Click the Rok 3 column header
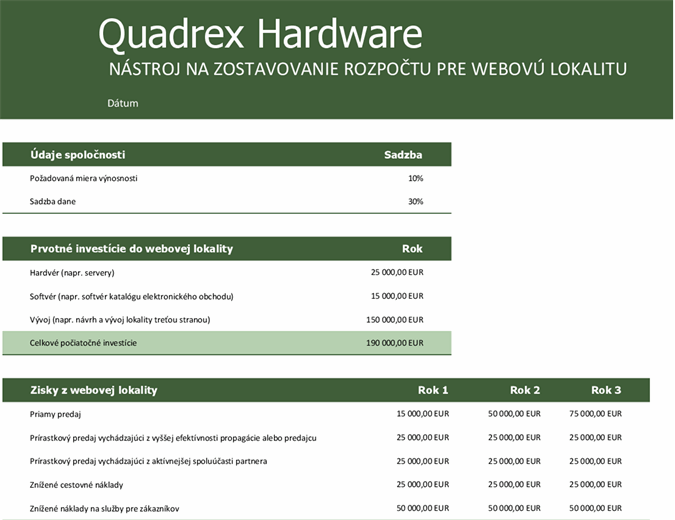Screen dimensions: 675x520 (606, 390)
